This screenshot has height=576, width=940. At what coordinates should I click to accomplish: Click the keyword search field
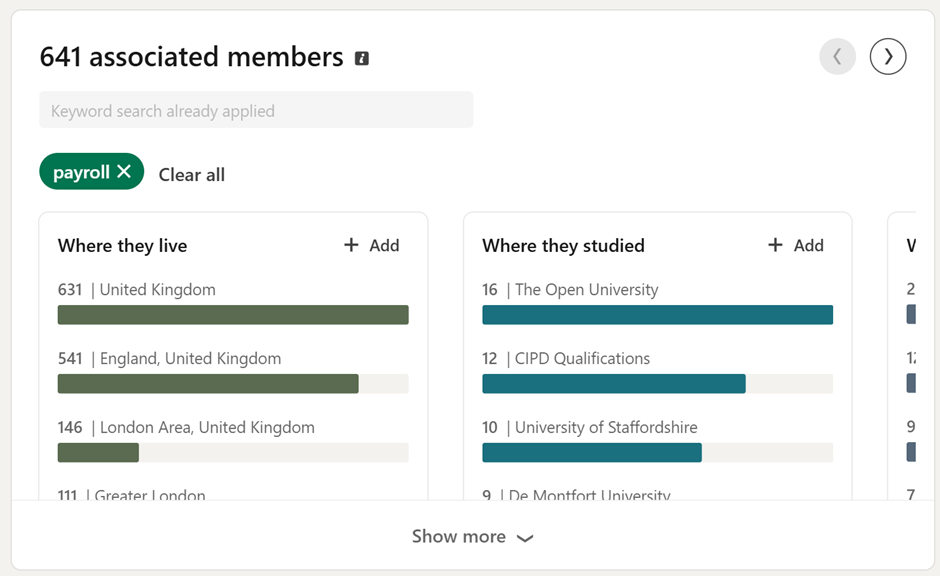point(256,110)
